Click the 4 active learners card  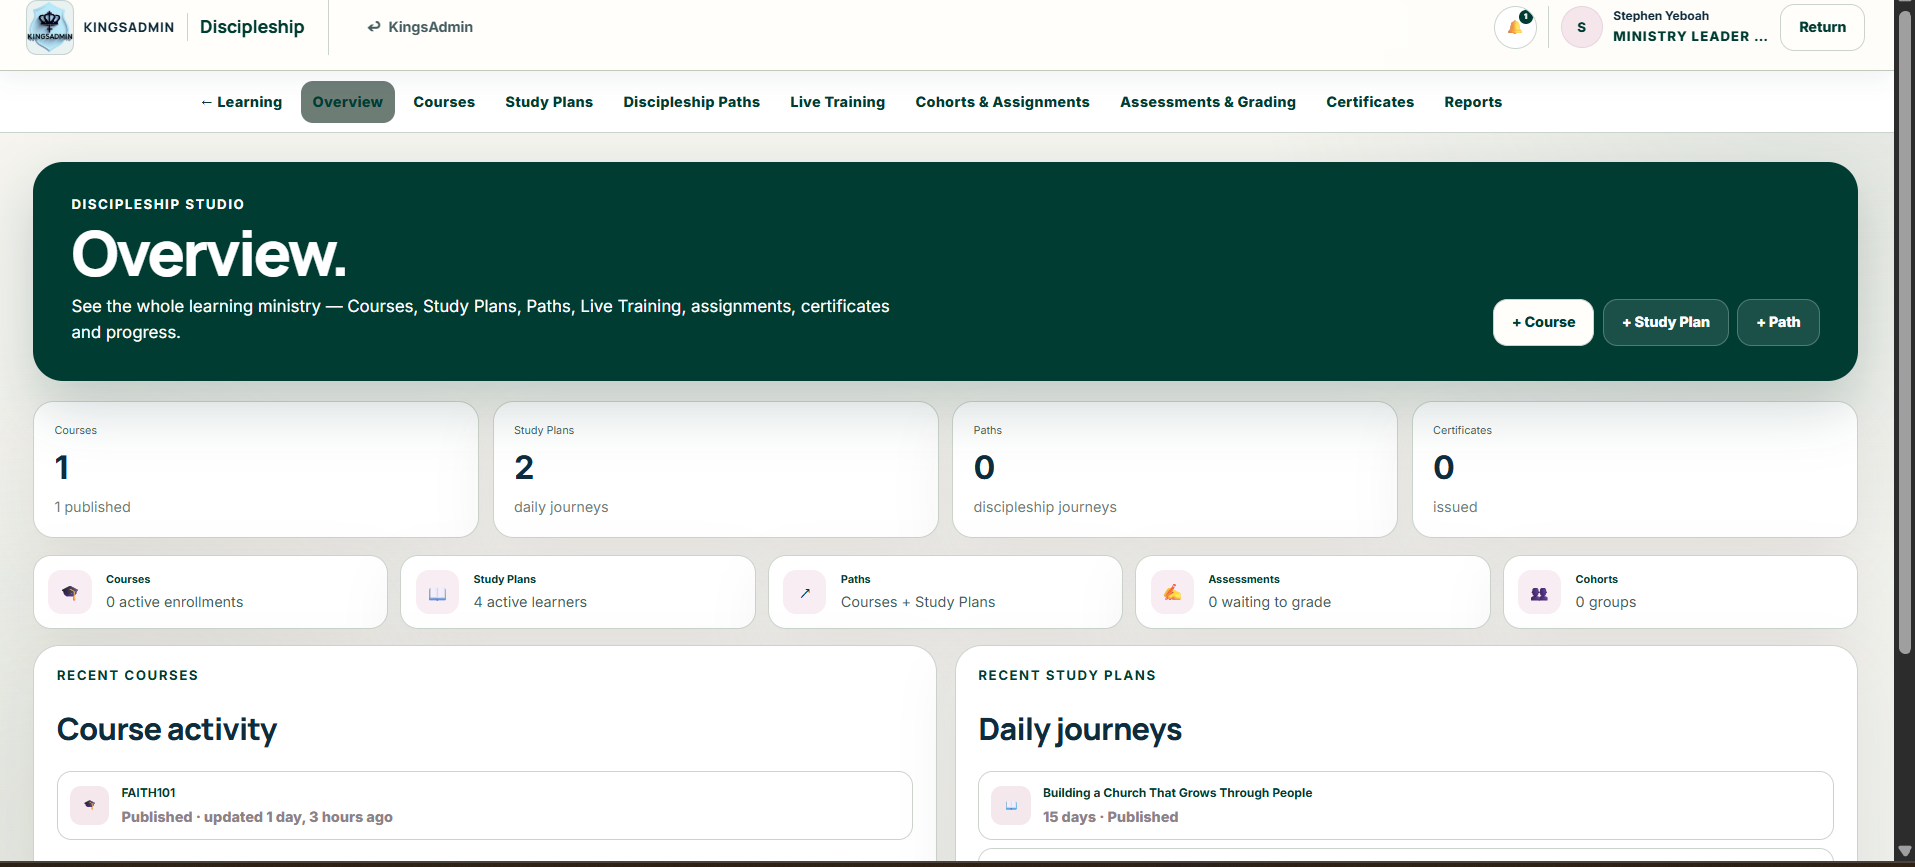click(578, 592)
